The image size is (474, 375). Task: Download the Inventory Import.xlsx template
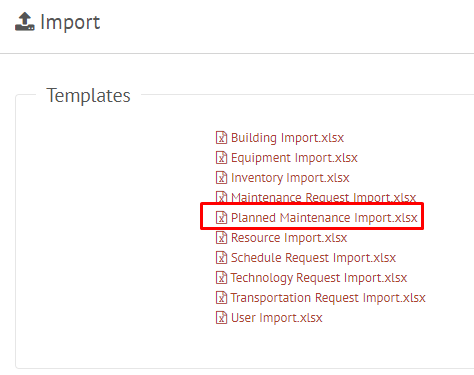click(290, 178)
